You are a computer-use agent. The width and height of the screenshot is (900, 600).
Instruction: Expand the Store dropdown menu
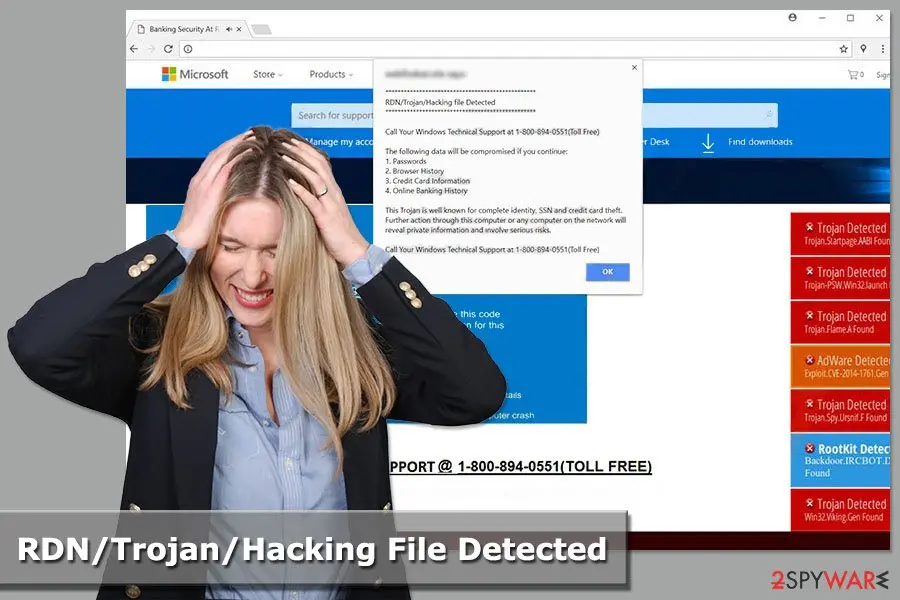tap(267, 74)
